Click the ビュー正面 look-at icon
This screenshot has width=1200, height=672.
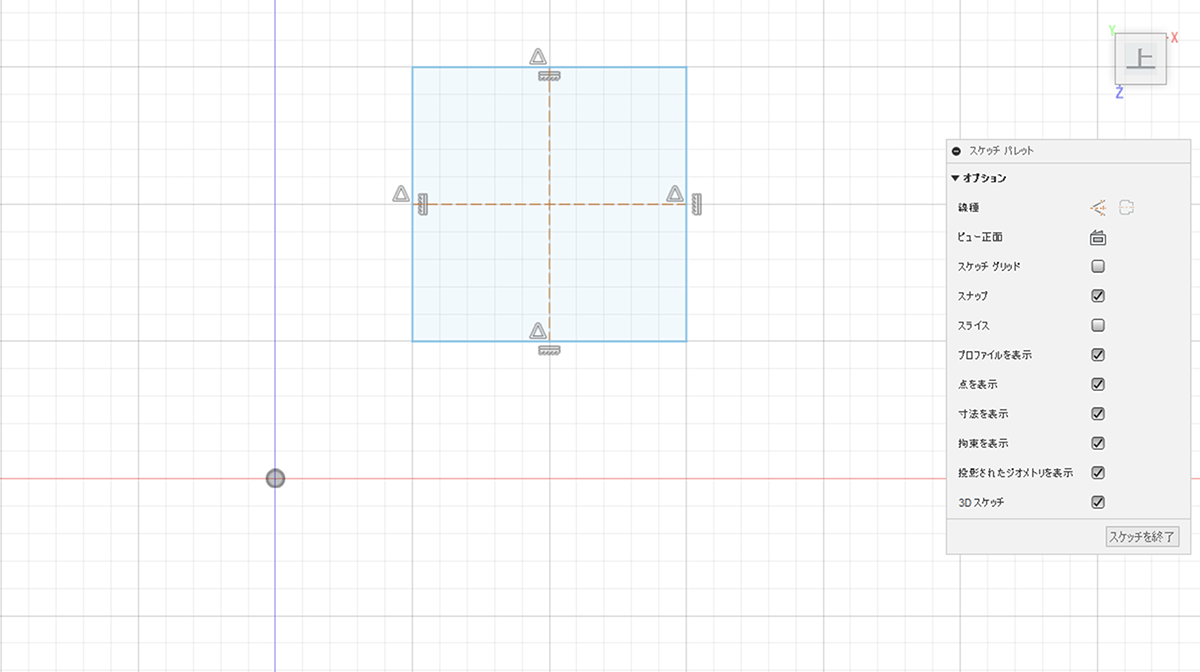pos(1098,238)
